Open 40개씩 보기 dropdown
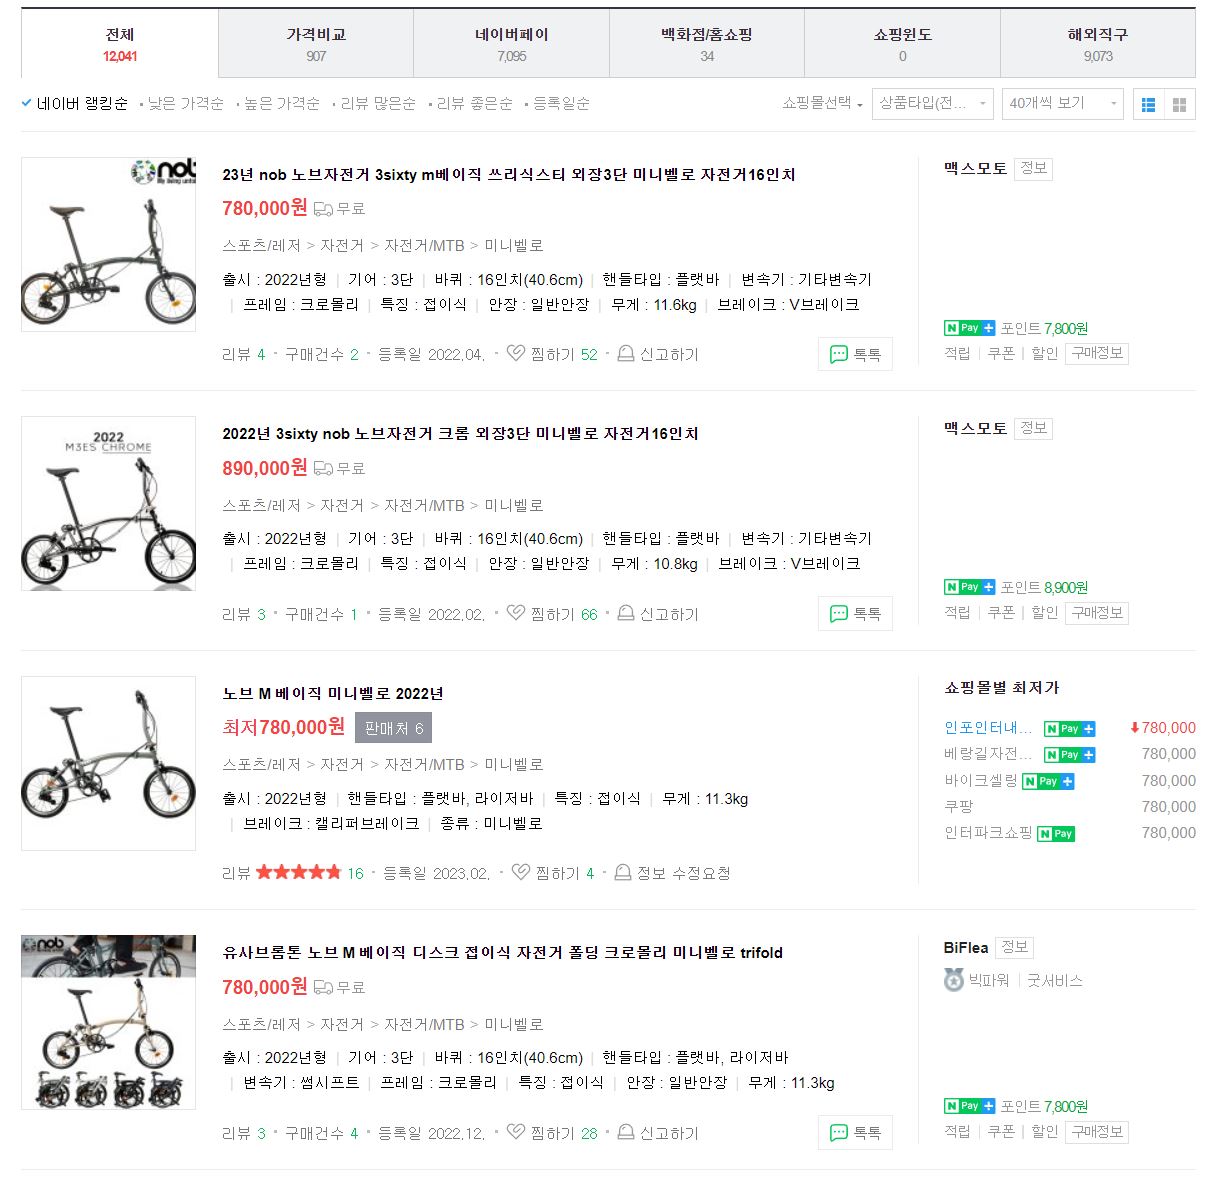The height and width of the screenshot is (1180, 1226). (1062, 104)
